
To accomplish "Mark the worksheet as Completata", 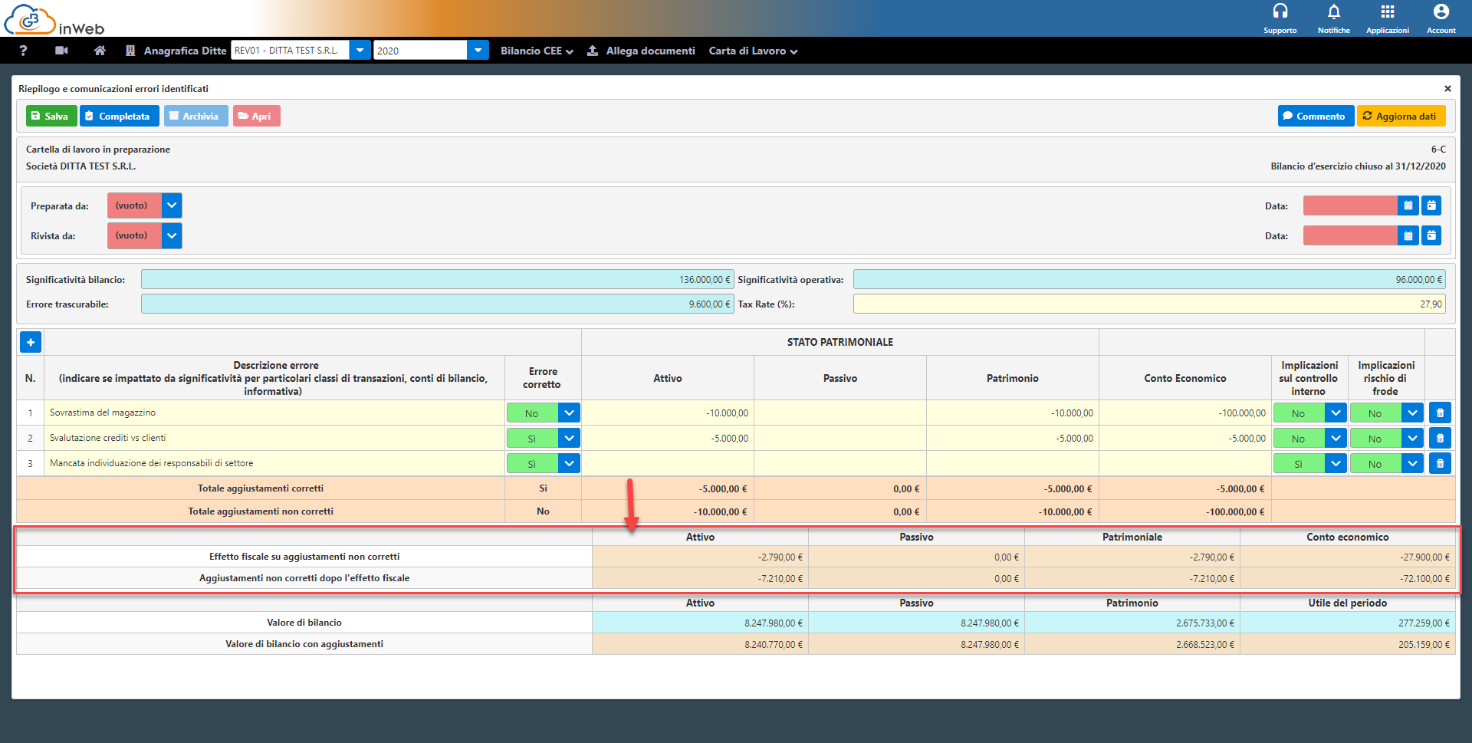I will (119, 116).
